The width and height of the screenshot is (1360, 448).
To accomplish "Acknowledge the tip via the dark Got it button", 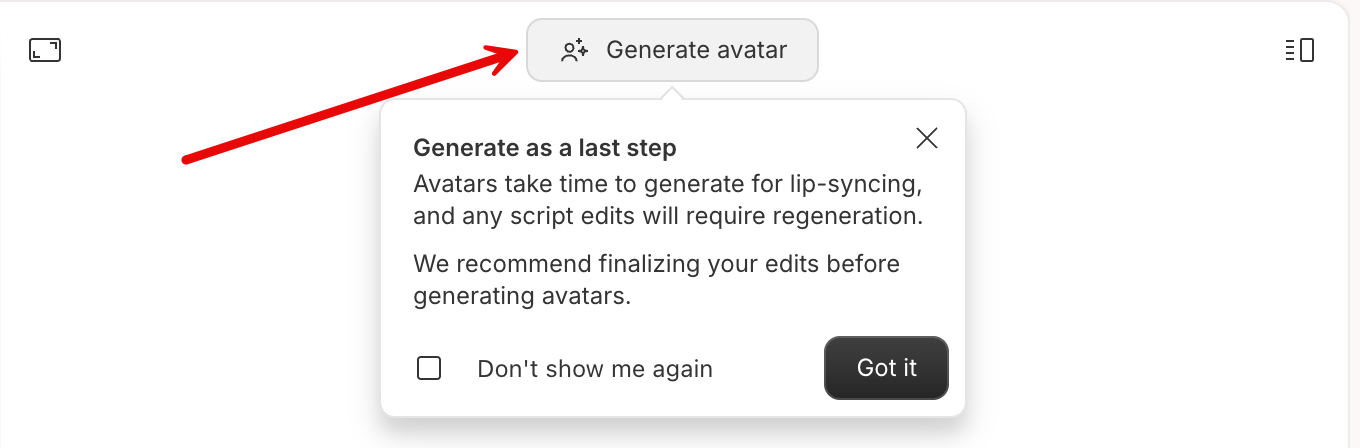I will [886, 368].
